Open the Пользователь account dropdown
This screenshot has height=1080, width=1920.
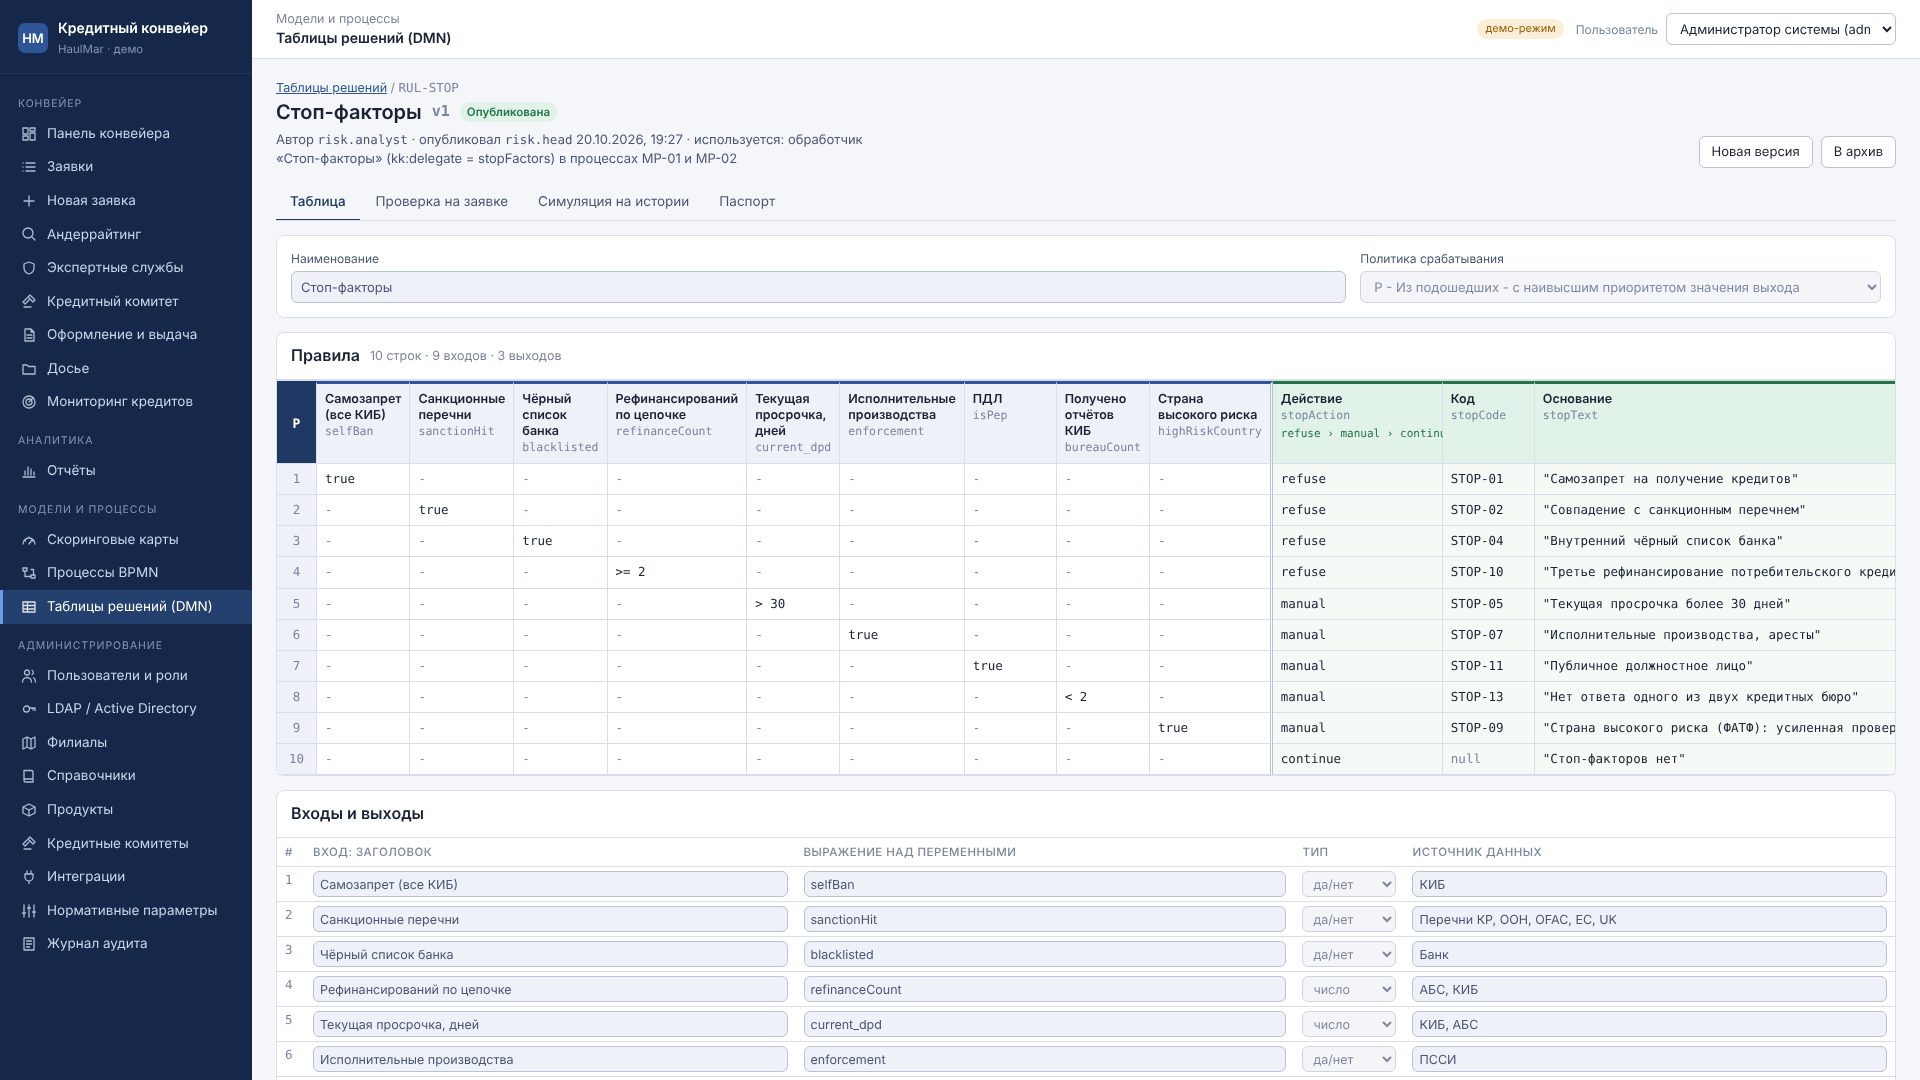[x=1780, y=30]
